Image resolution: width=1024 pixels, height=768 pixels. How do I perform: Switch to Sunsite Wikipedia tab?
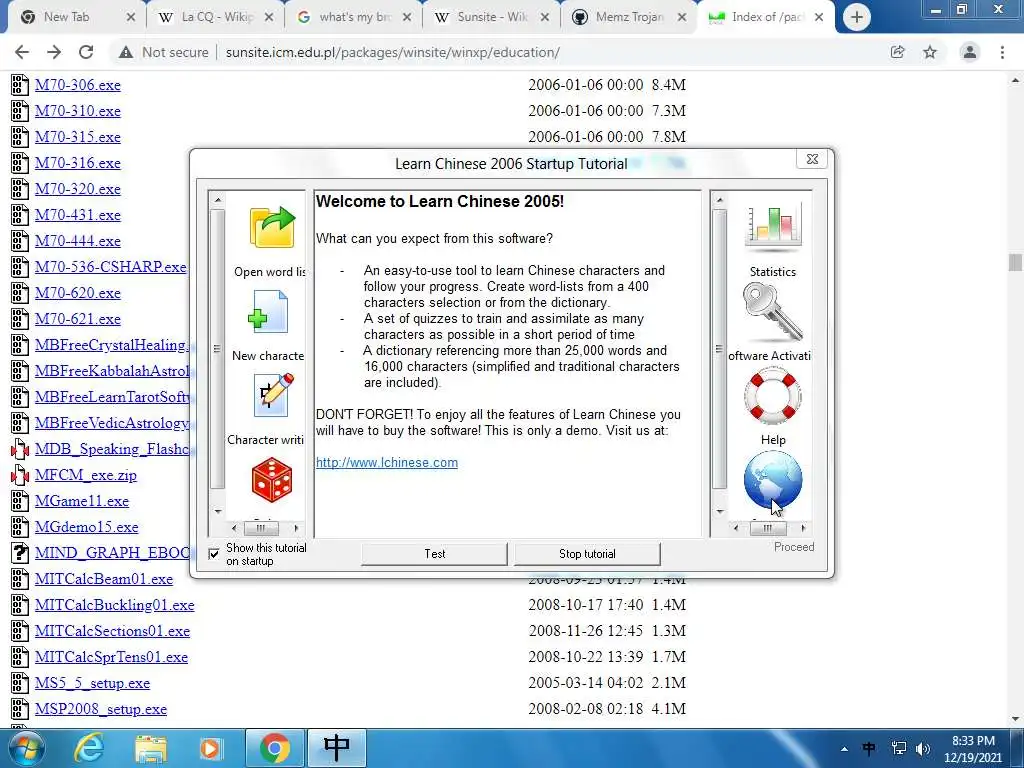[x=492, y=17]
